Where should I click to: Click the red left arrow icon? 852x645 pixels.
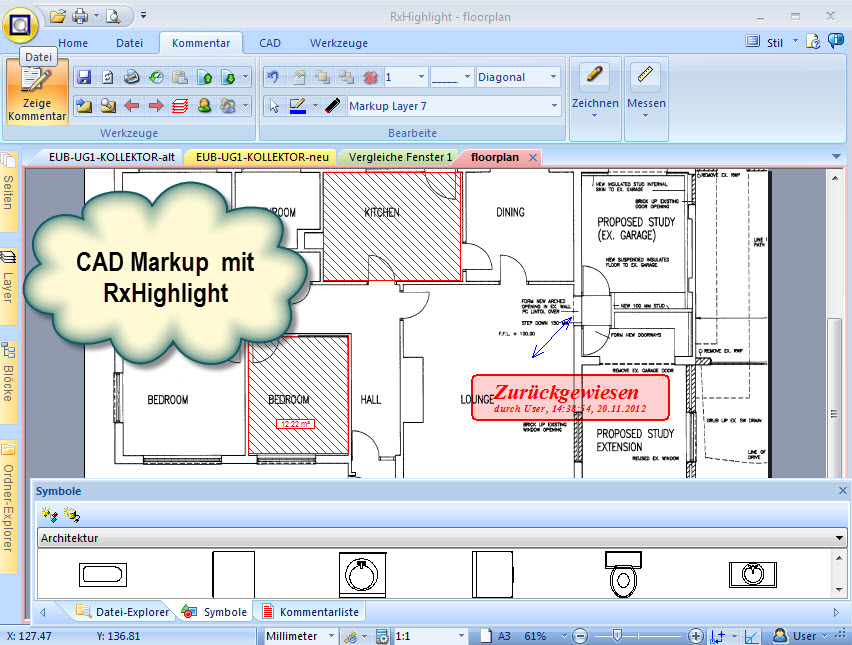point(131,105)
